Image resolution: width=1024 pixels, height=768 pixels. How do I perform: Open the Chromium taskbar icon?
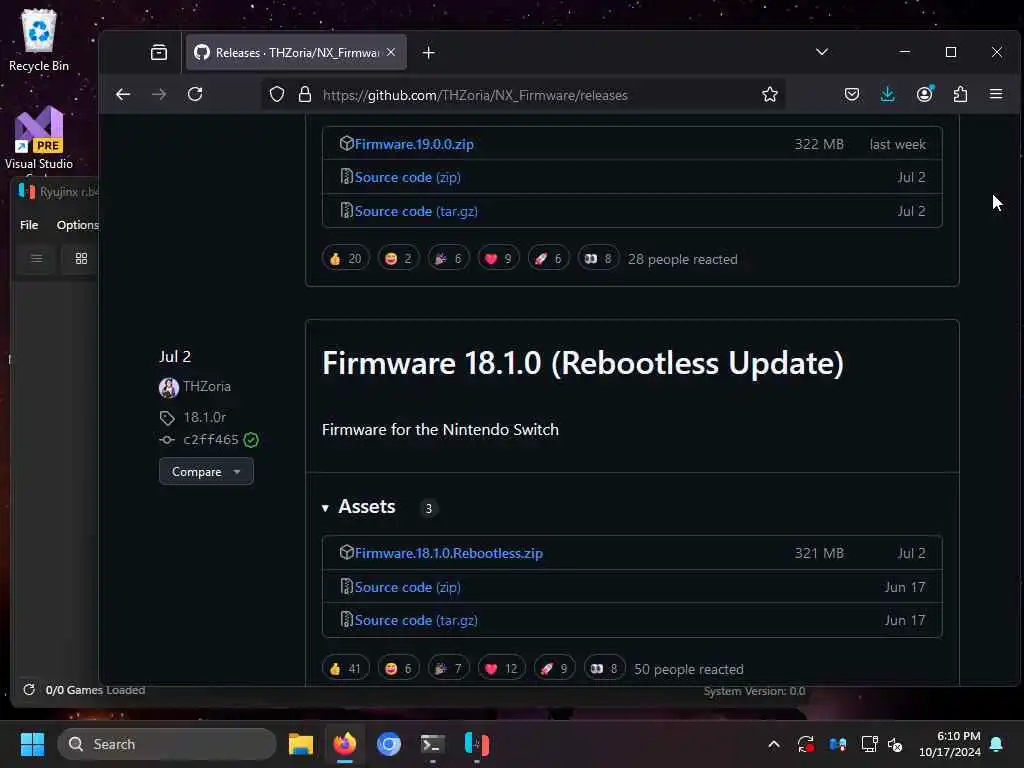(x=389, y=744)
